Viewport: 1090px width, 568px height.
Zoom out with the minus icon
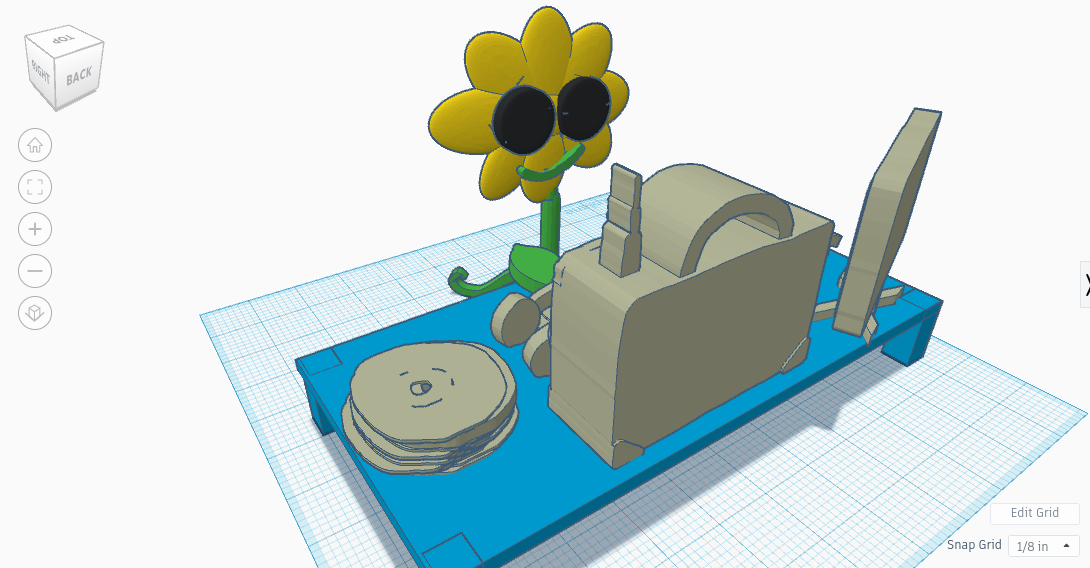35,270
